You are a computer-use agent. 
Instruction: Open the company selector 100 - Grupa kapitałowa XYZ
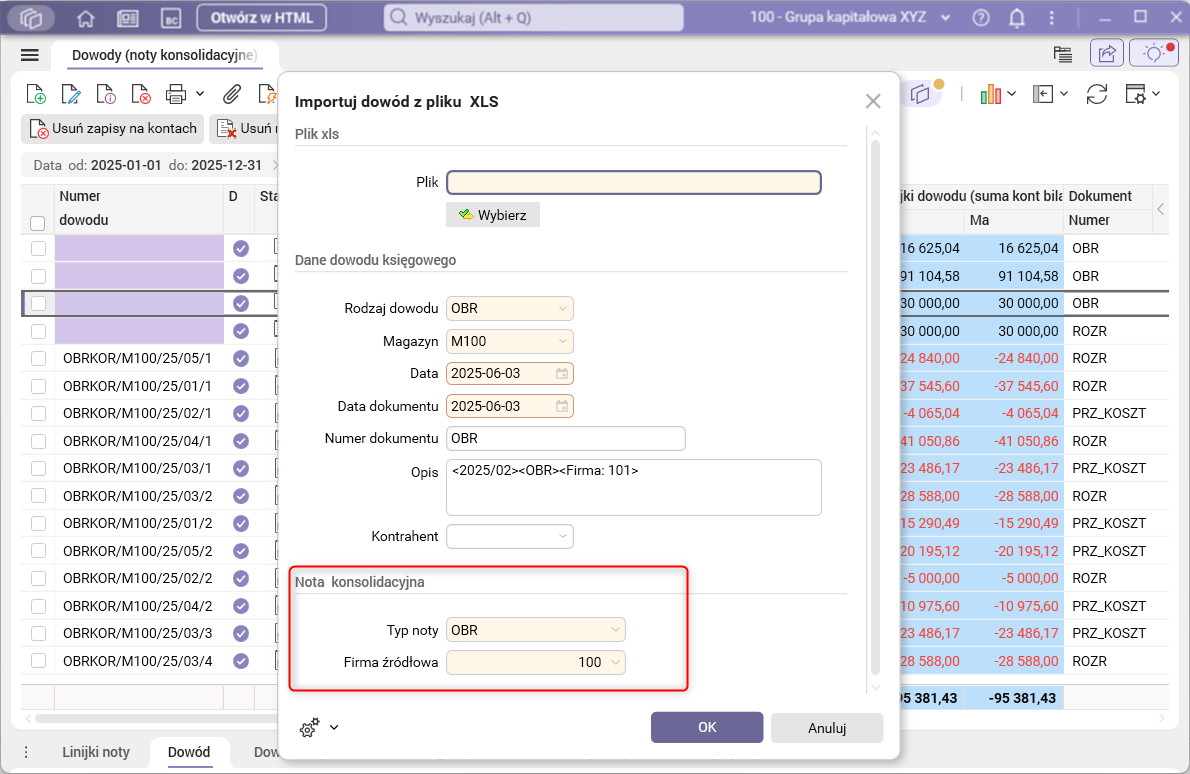pos(850,17)
